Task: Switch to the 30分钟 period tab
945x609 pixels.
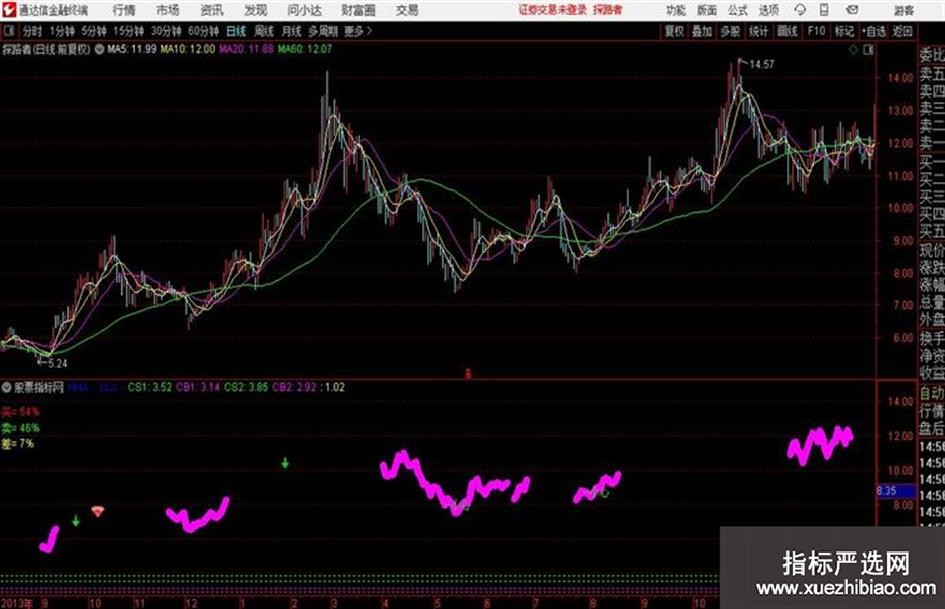Action: tap(166, 31)
